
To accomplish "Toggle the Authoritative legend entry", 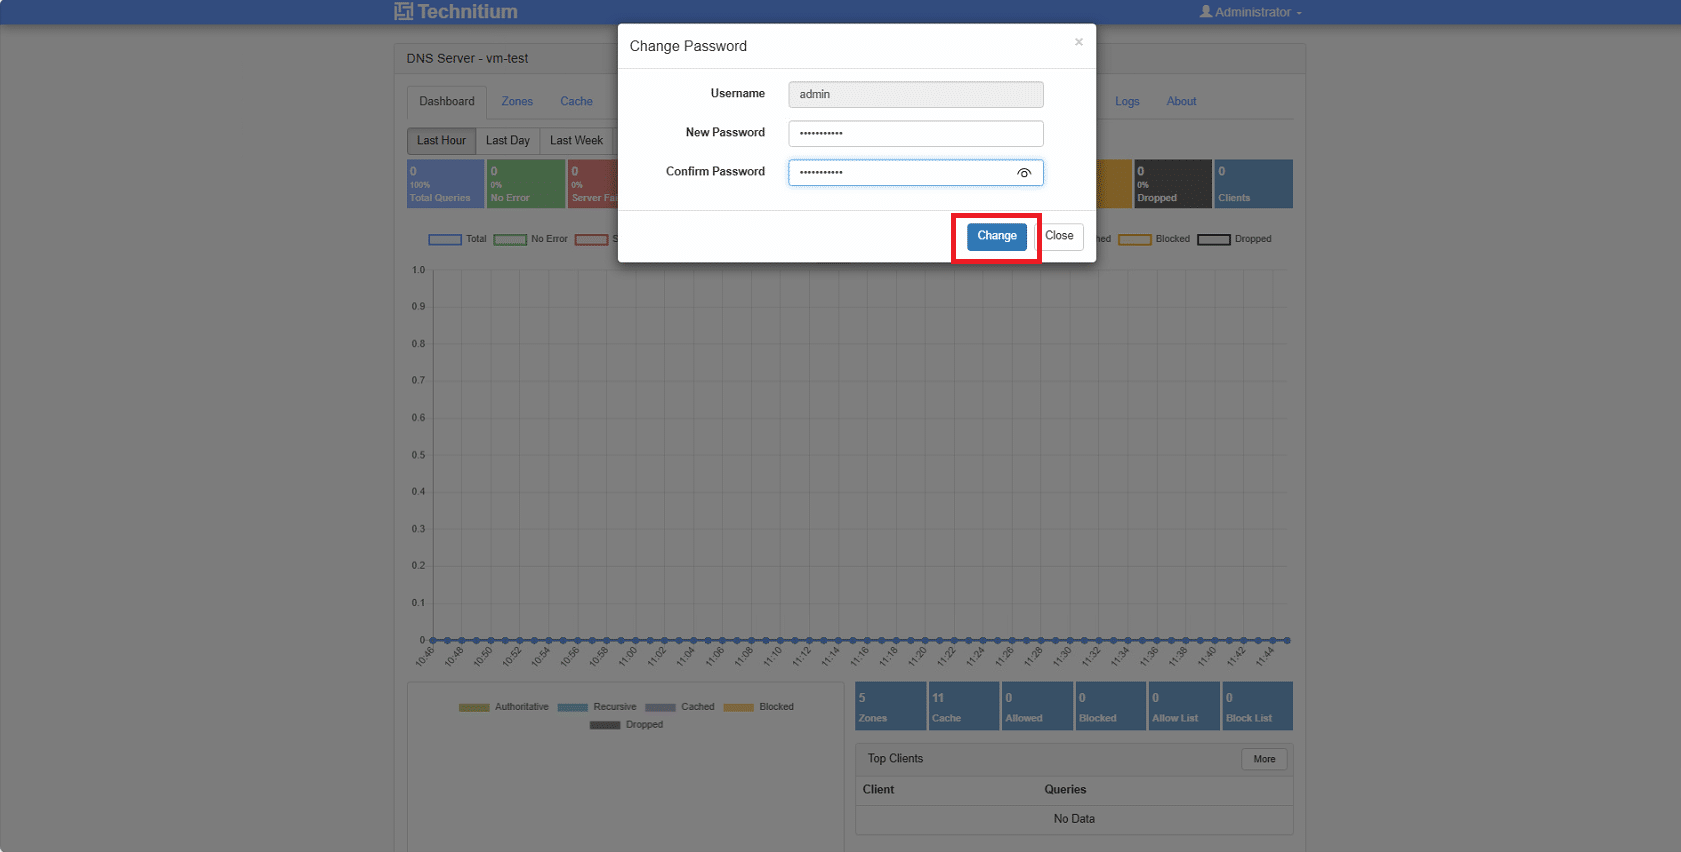I will coord(474,707).
